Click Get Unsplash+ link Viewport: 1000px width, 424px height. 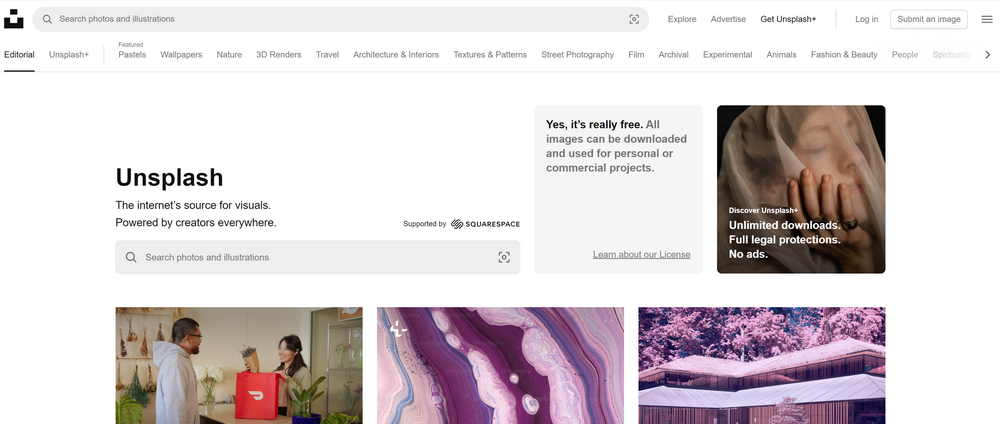coord(788,19)
